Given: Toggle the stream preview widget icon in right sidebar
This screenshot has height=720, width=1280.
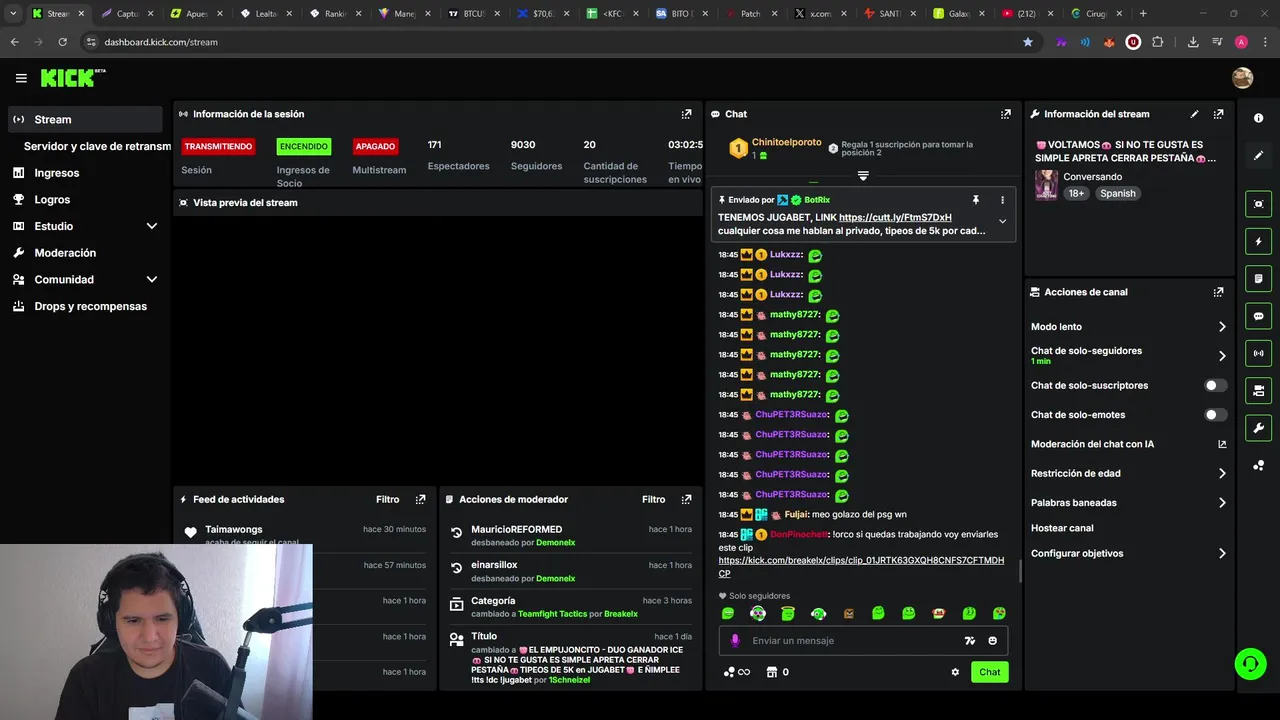Looking at the screenshot, I should [x=1258, y=204].
